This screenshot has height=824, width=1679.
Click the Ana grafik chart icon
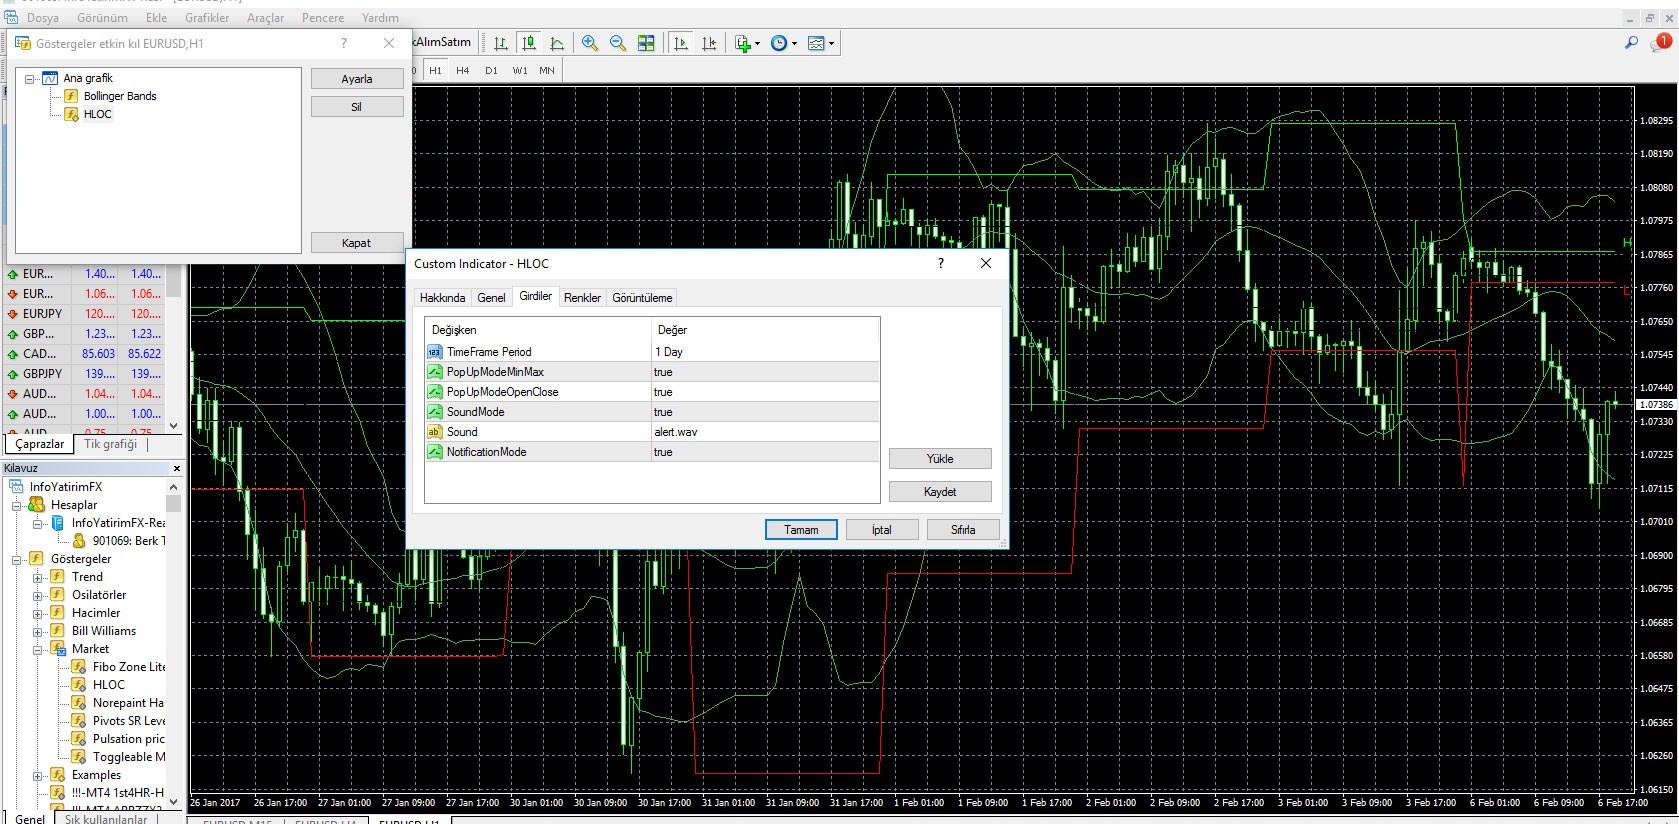[x=50, y=78]
